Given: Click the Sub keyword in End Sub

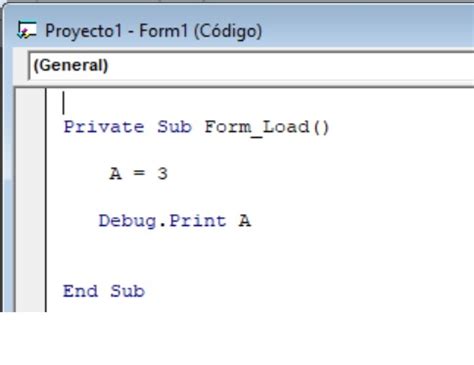Looking at the screenshot, I should tap(127, 291).
